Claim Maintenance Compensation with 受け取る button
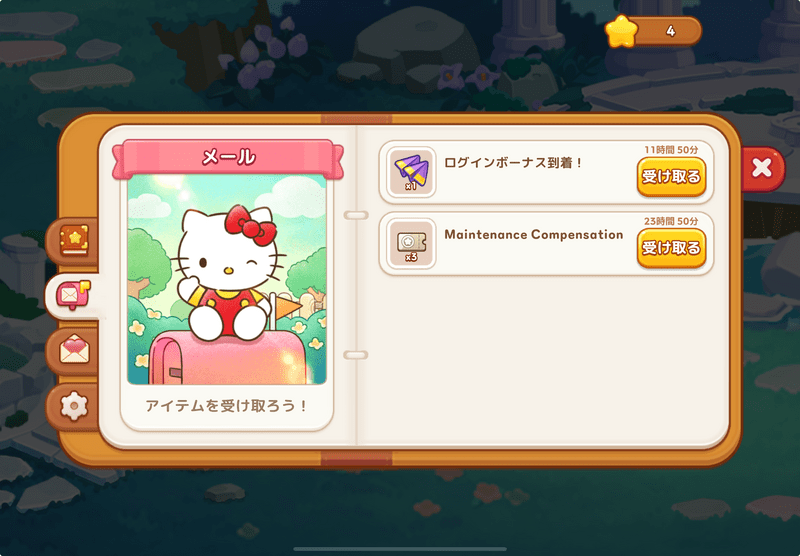 [671, 248]
